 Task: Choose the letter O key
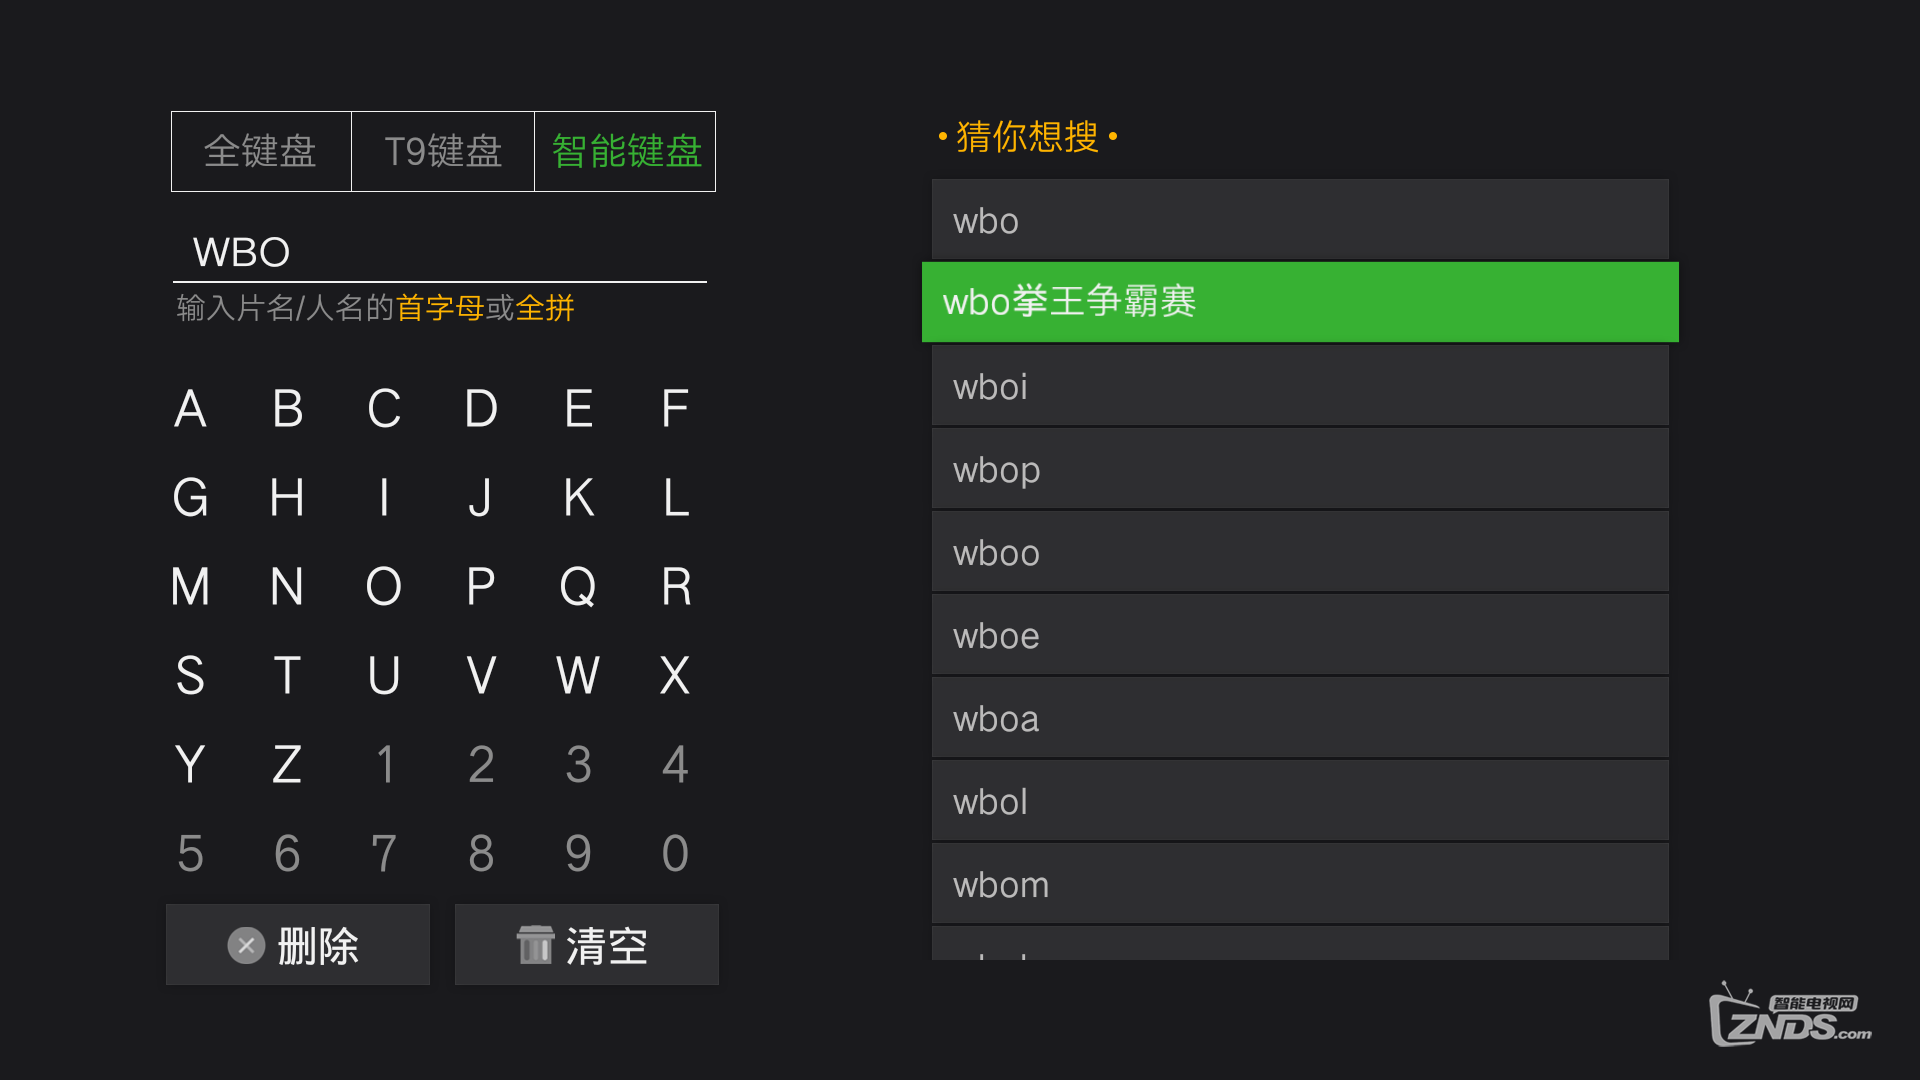coord(384,587)
